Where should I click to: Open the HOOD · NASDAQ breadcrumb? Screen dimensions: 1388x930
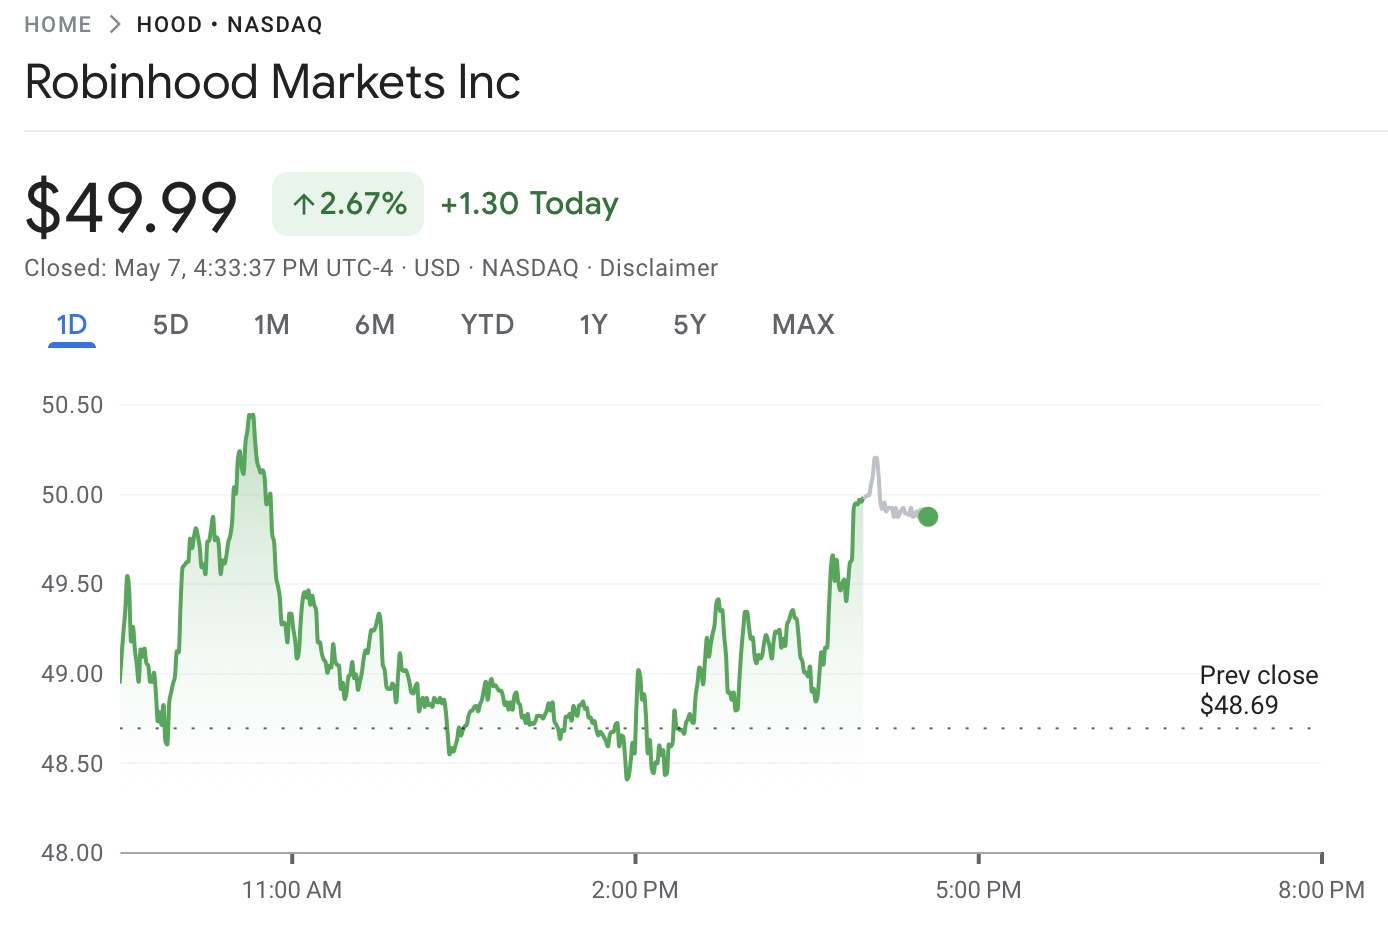[x=229, y=25]
